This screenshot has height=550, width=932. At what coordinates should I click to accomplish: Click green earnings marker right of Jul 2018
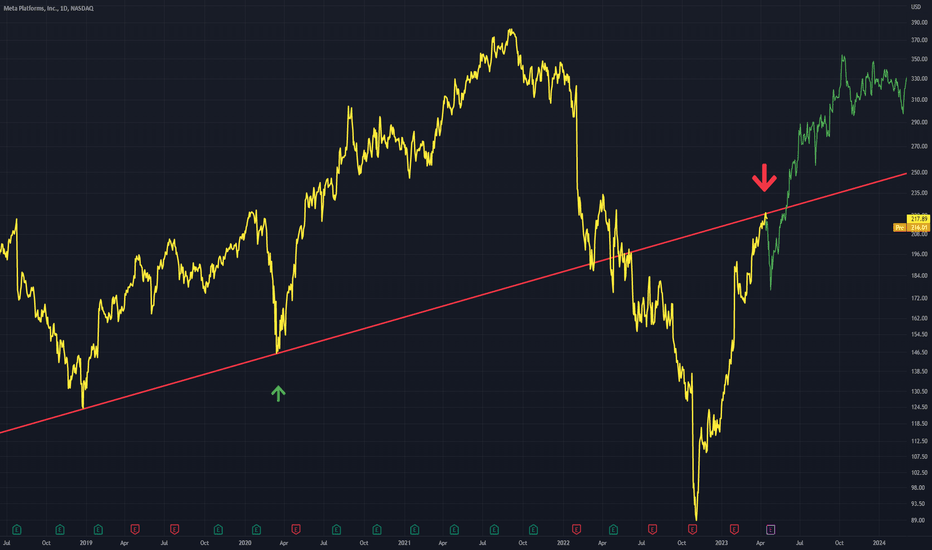[x=17, y=529]
